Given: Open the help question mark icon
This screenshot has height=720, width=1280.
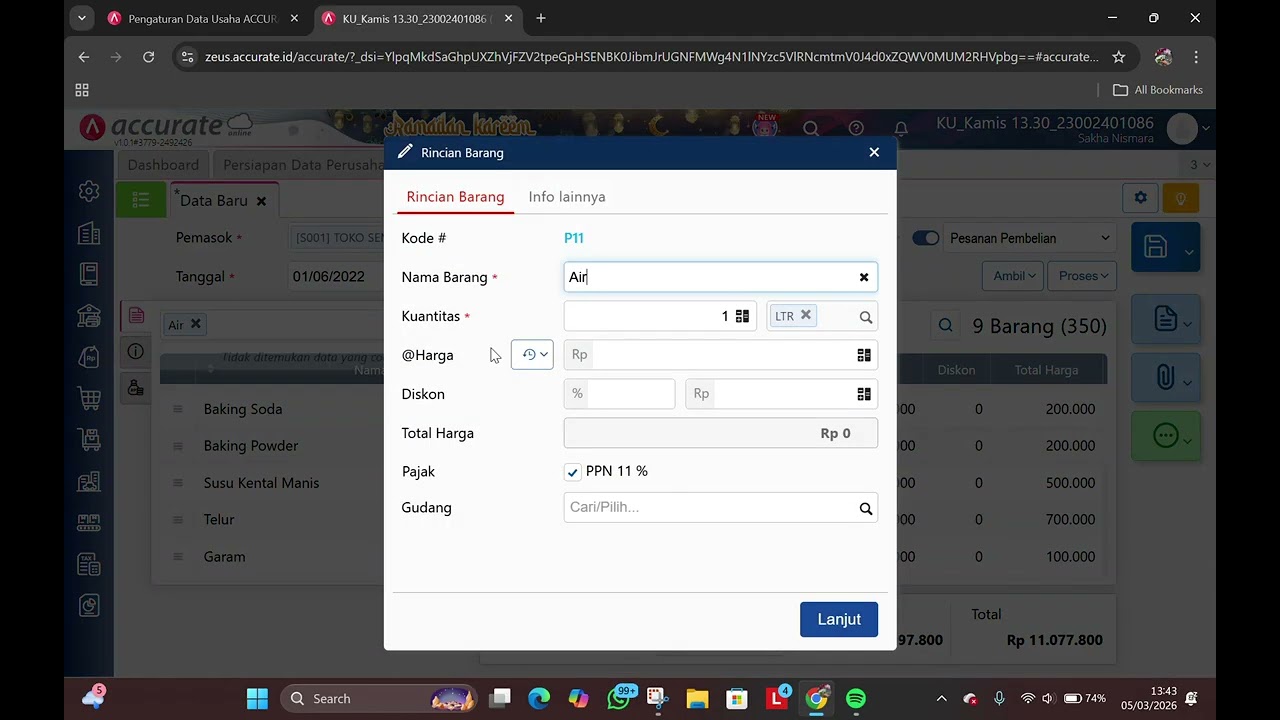Looking at the screenshot, I should [x=856, y=129].
